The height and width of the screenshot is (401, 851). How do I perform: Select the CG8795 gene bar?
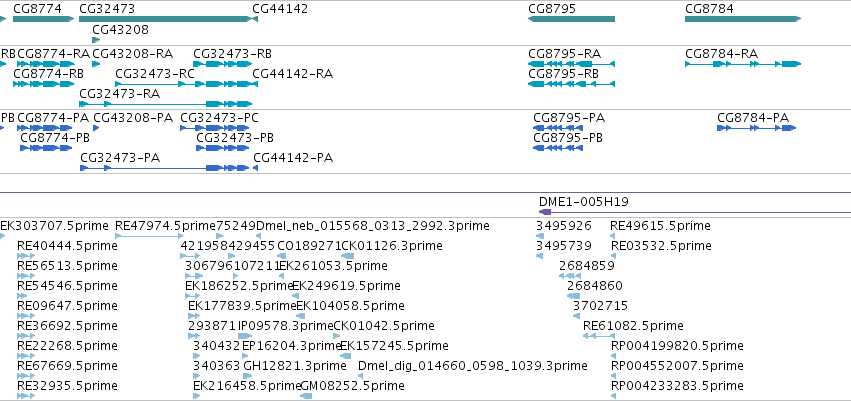tap(571, 19)
